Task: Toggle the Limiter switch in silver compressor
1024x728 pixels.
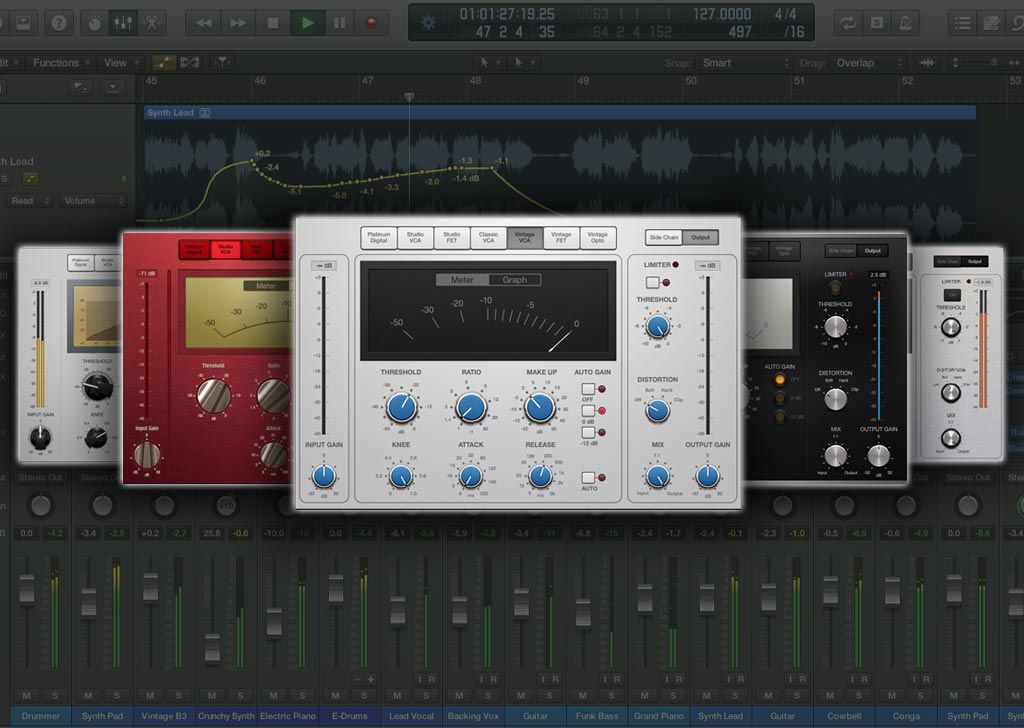Action: pos(652,282)
